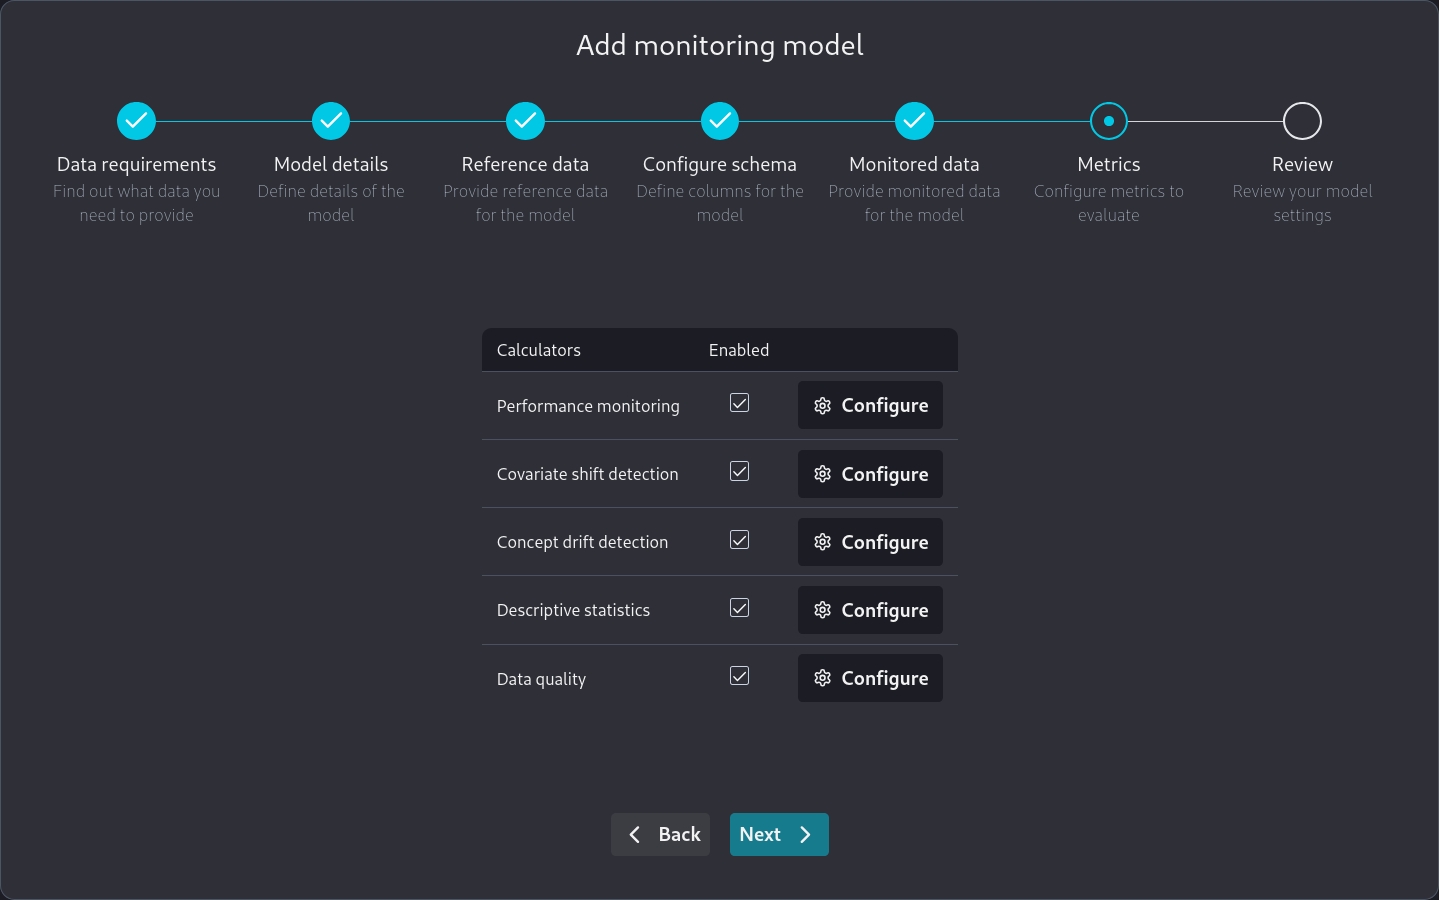This screenshot has height=900, width=1440.
Task: Select the Configure schema step checkmark
Action: coord(720,121)
